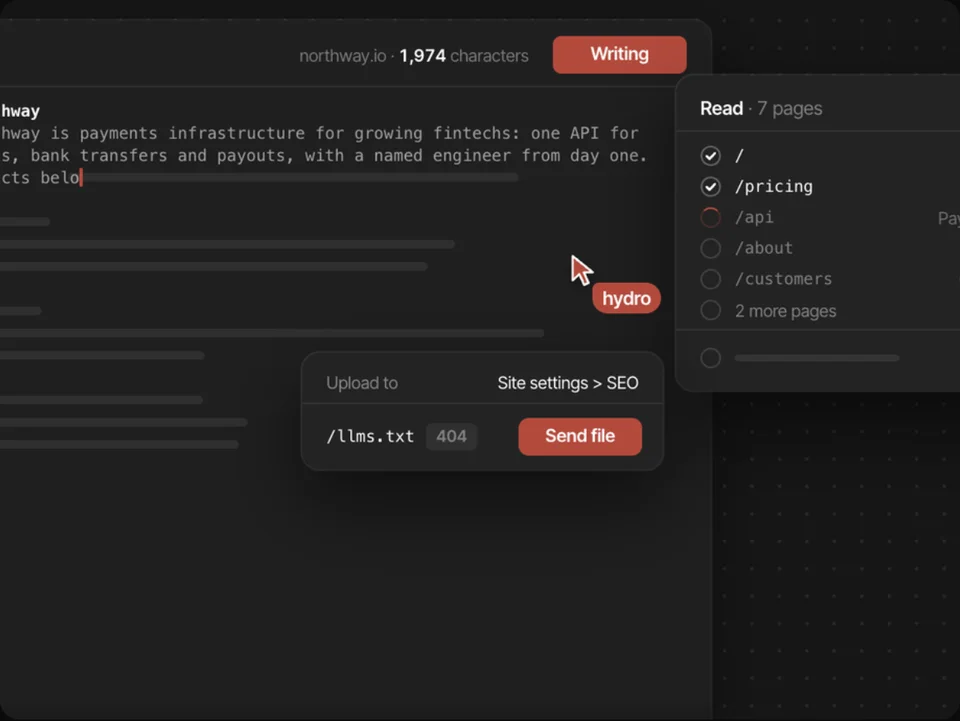Click the Read heading in pages panel
960x721 pixels.
[x=721, y=108]
